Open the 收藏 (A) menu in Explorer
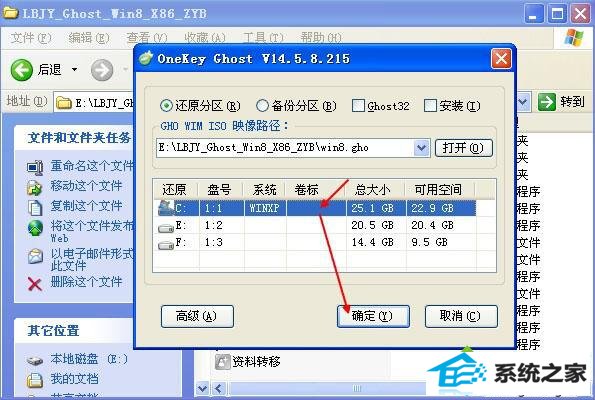The height and width of the screenshot is (400, 595). pyautogui.click(x=205, y=38)
